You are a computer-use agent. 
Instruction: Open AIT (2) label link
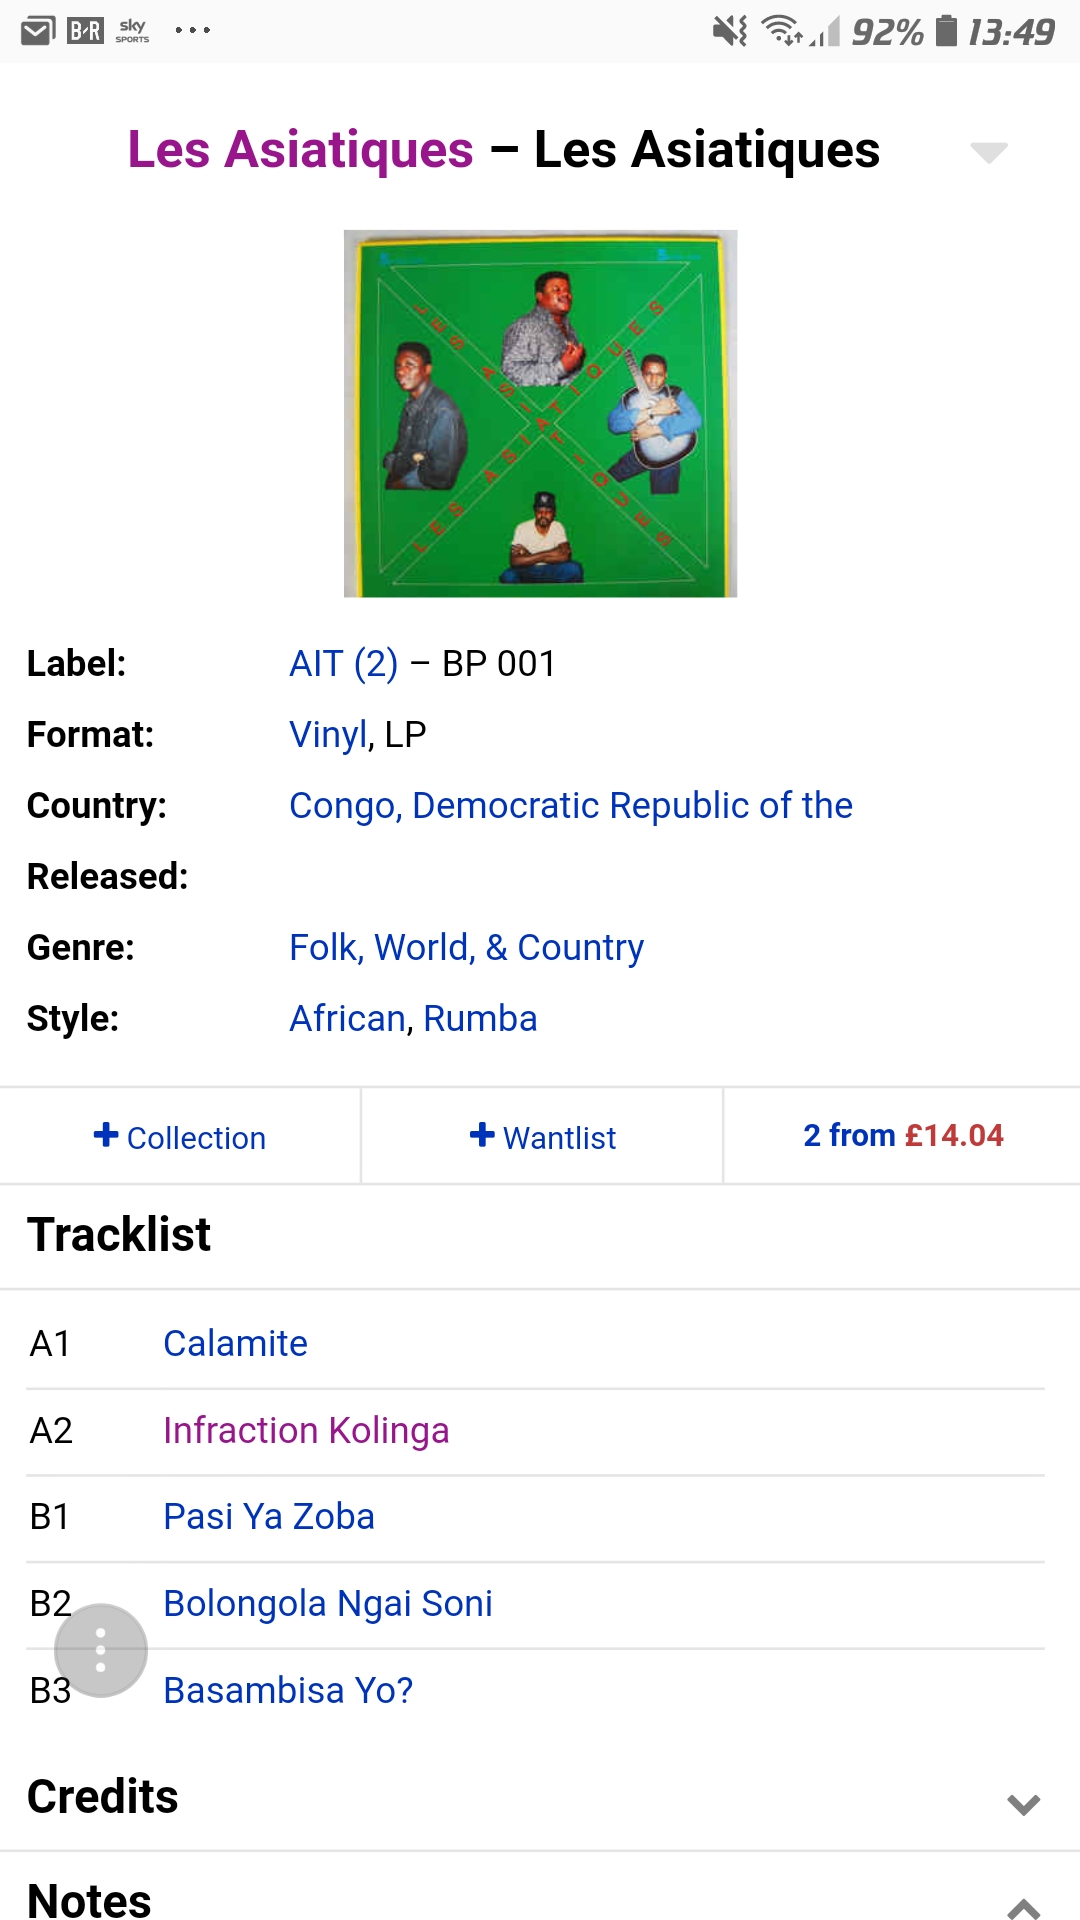tap(344, 664)
